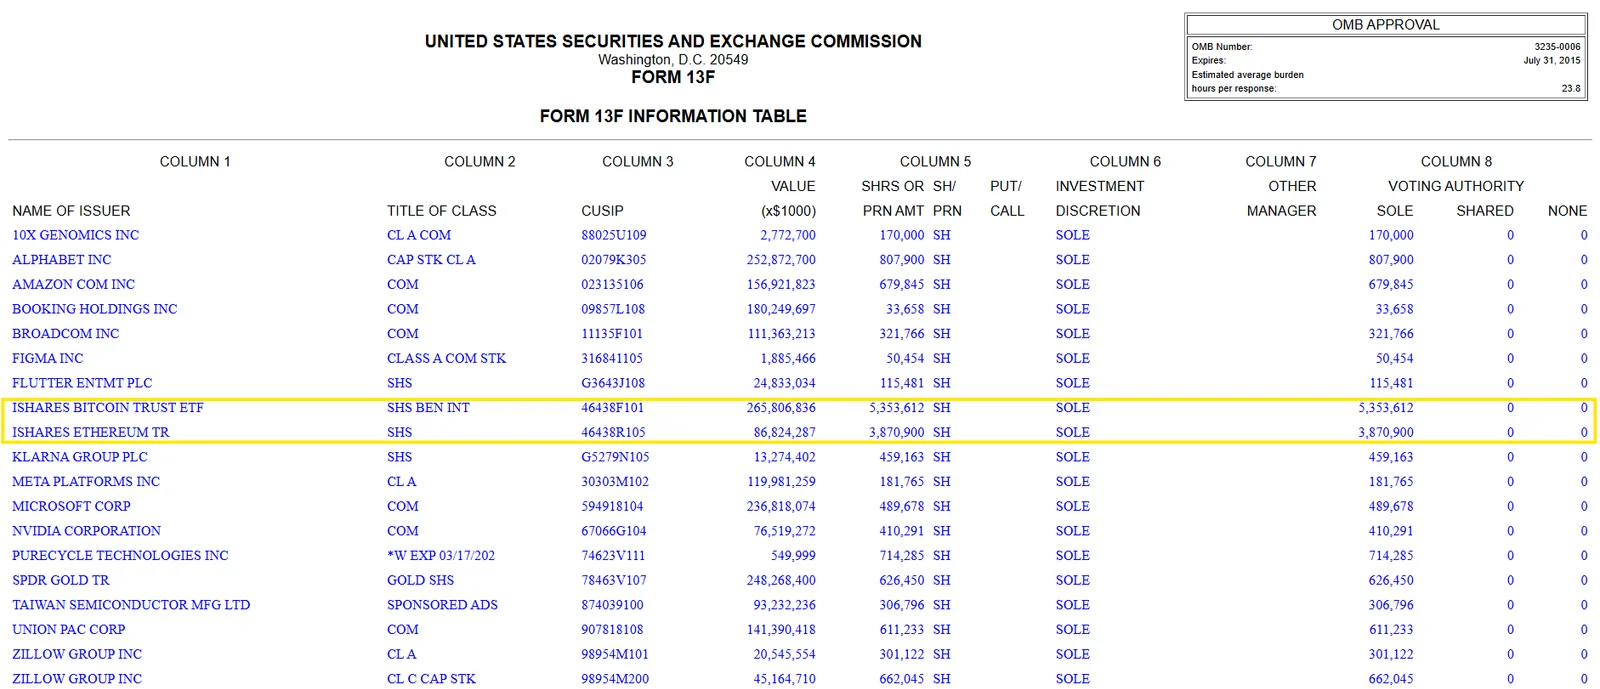Click the NAME OF ISSUER column header

pyautogui.click(x=71, y=211)
